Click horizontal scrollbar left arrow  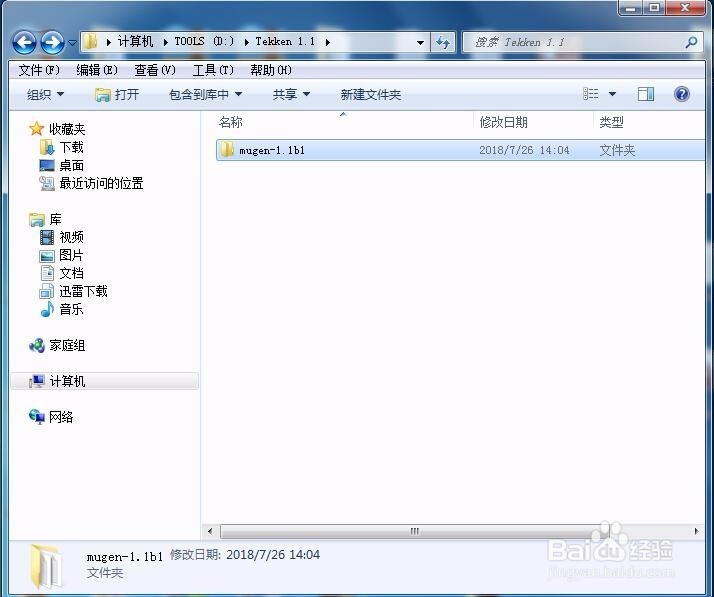click(x=210, y=531)
